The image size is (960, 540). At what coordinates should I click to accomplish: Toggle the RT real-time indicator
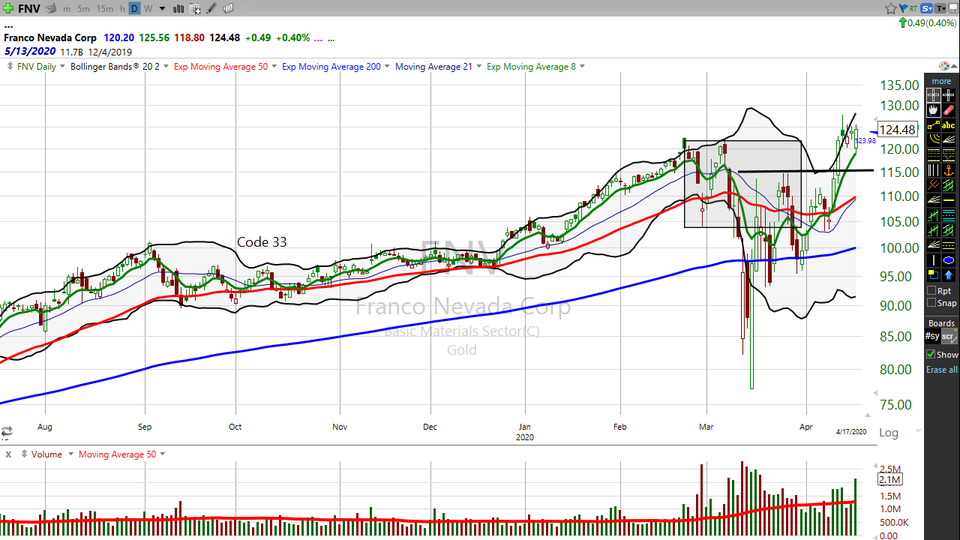pyautogui.click(x=913, y=8)
